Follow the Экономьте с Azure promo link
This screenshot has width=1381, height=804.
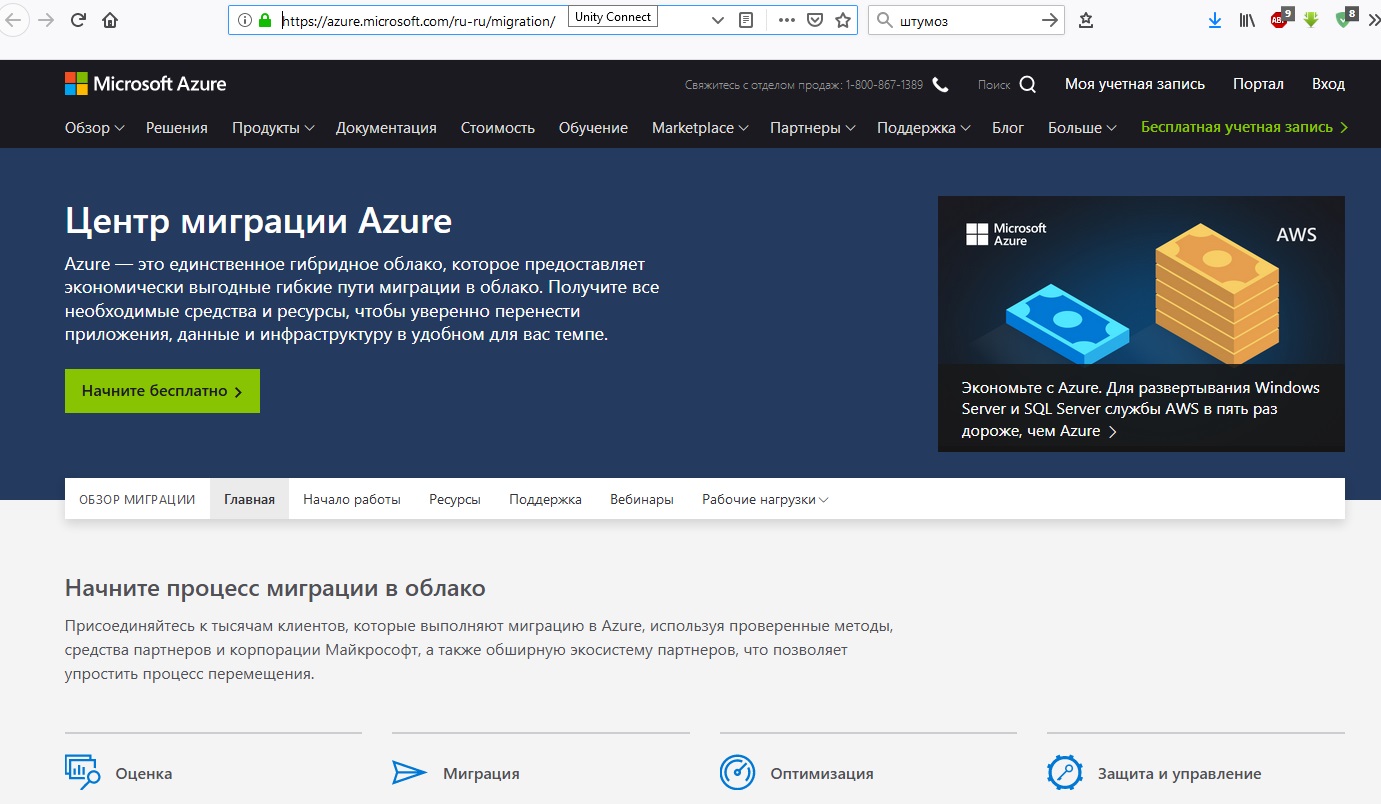tap(1141, 409)
